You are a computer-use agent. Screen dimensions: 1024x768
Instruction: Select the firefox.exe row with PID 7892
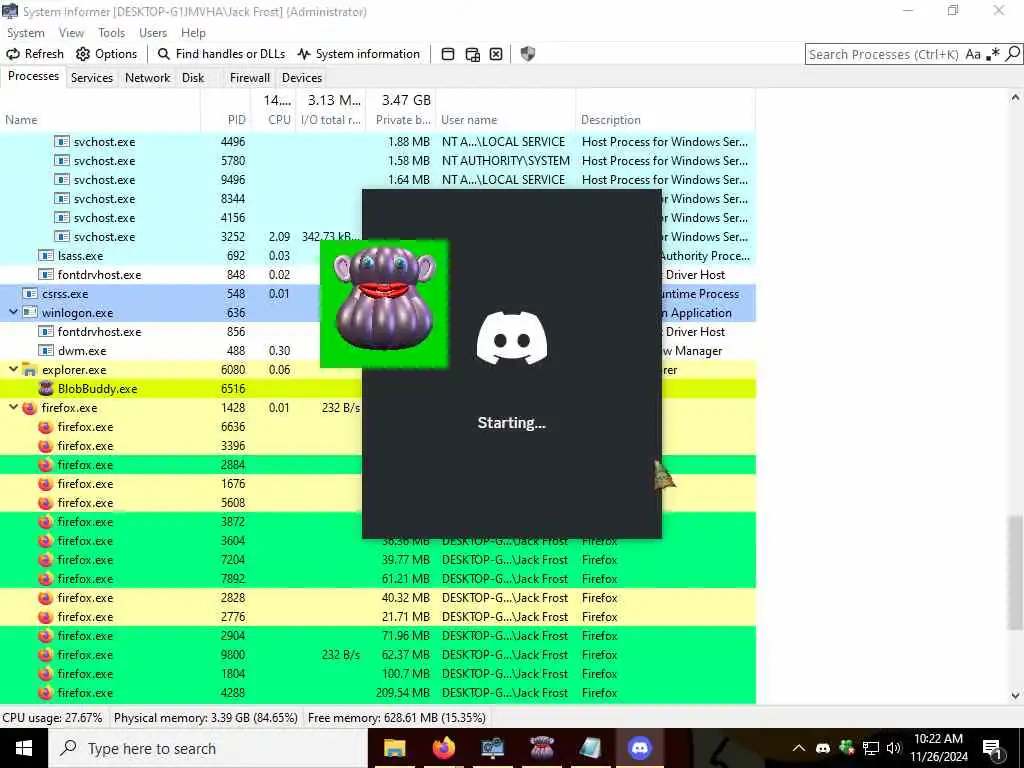click(x=377, y=579)
